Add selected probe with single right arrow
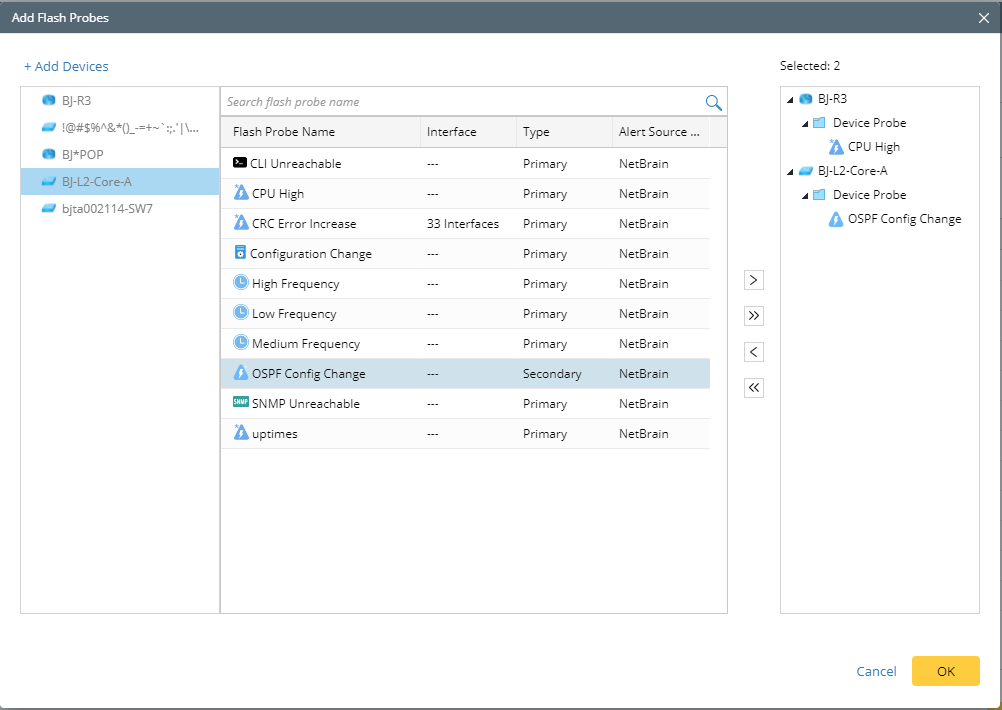The width and height of the screenshot is (1002, 710). [x=753, y=280]
